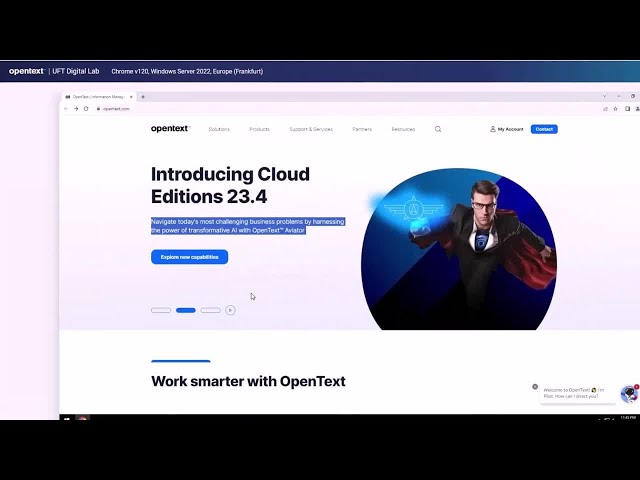
Task: Click the Introducing Cloud Editions 23.4 heading
Action: (x=230, y=185)
